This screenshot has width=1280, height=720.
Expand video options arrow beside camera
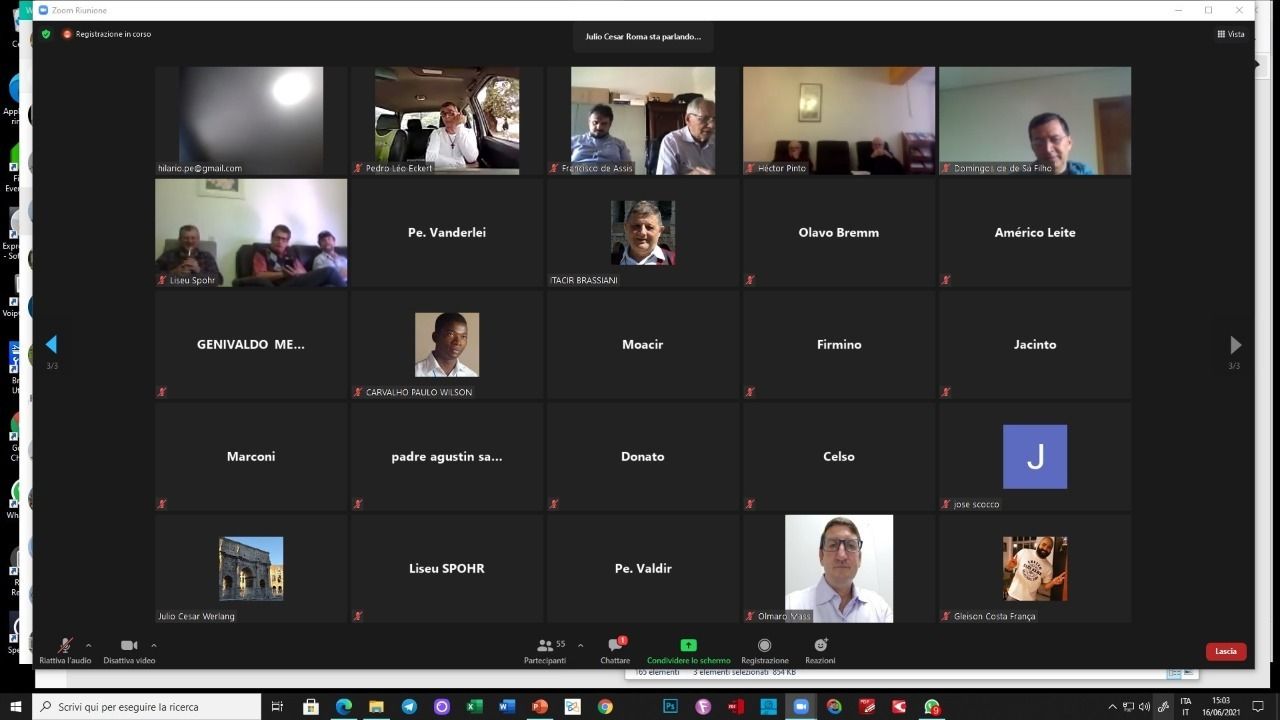coord(153,646)
